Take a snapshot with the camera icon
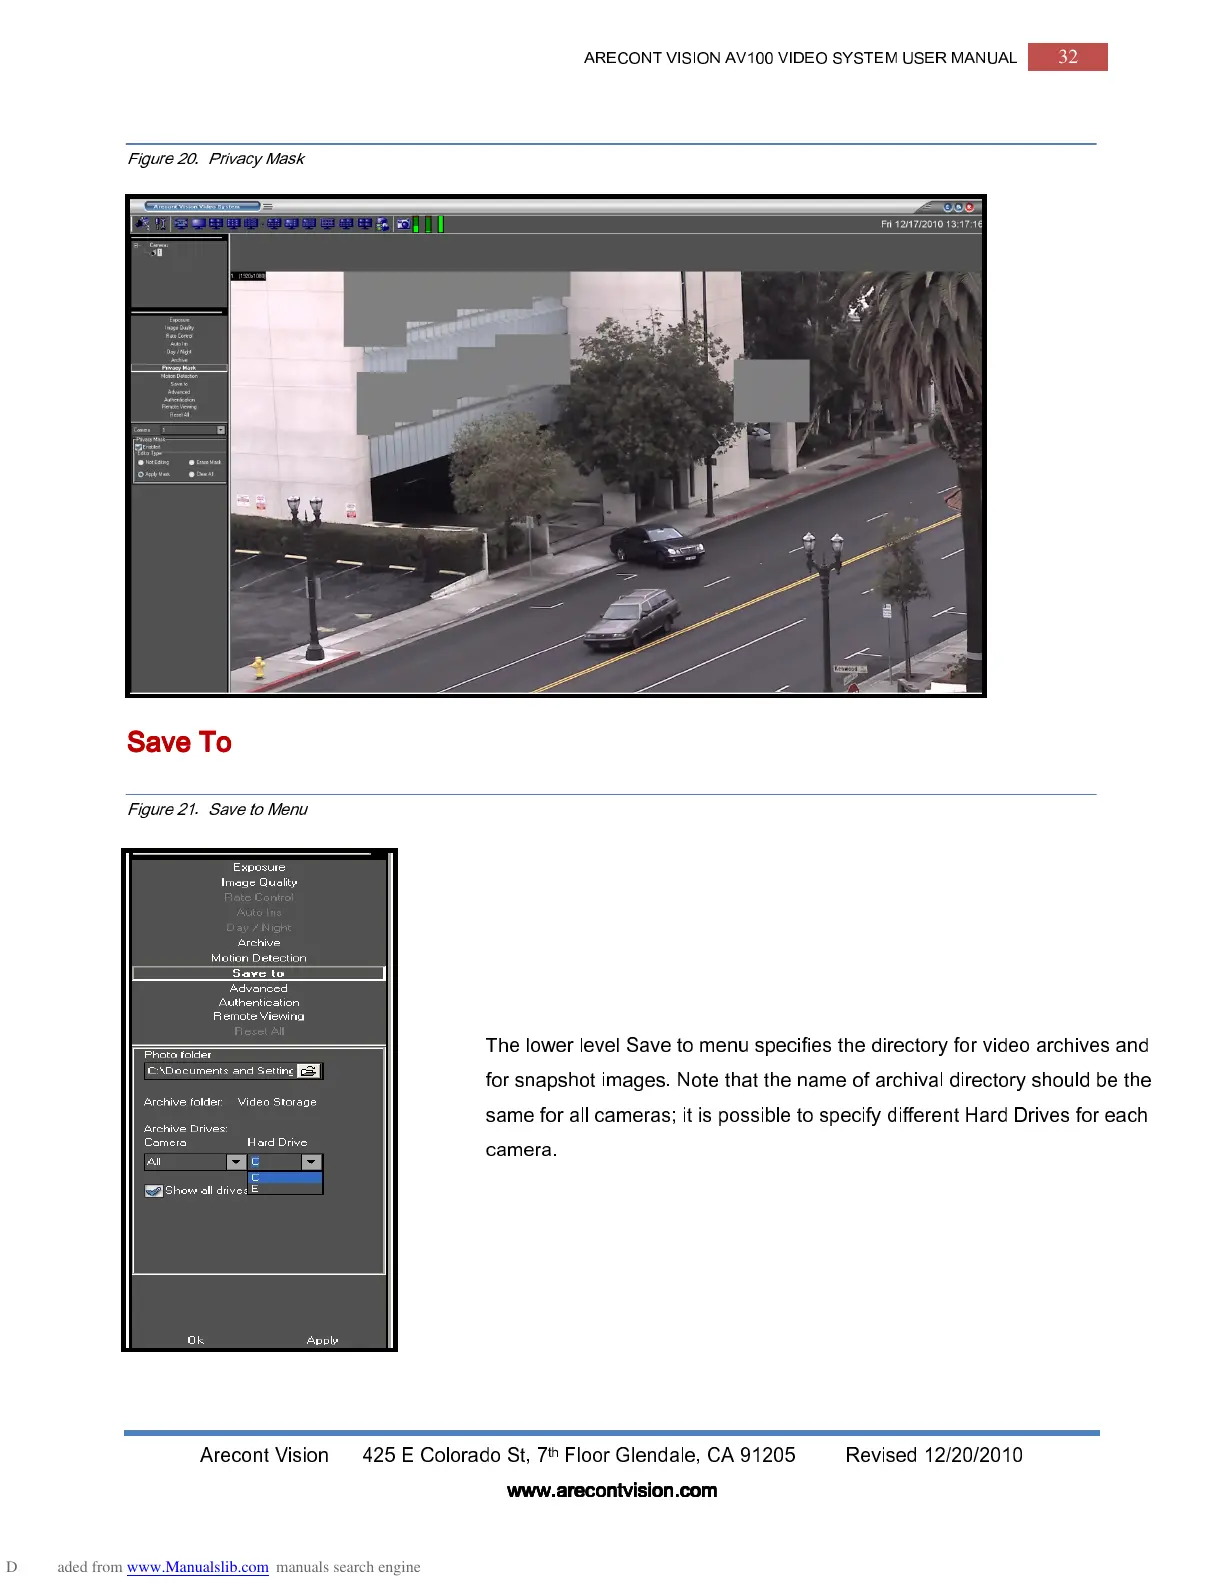Image resolution: width=1224 pixels, height=1584 pixels. [x=403, y=223]
